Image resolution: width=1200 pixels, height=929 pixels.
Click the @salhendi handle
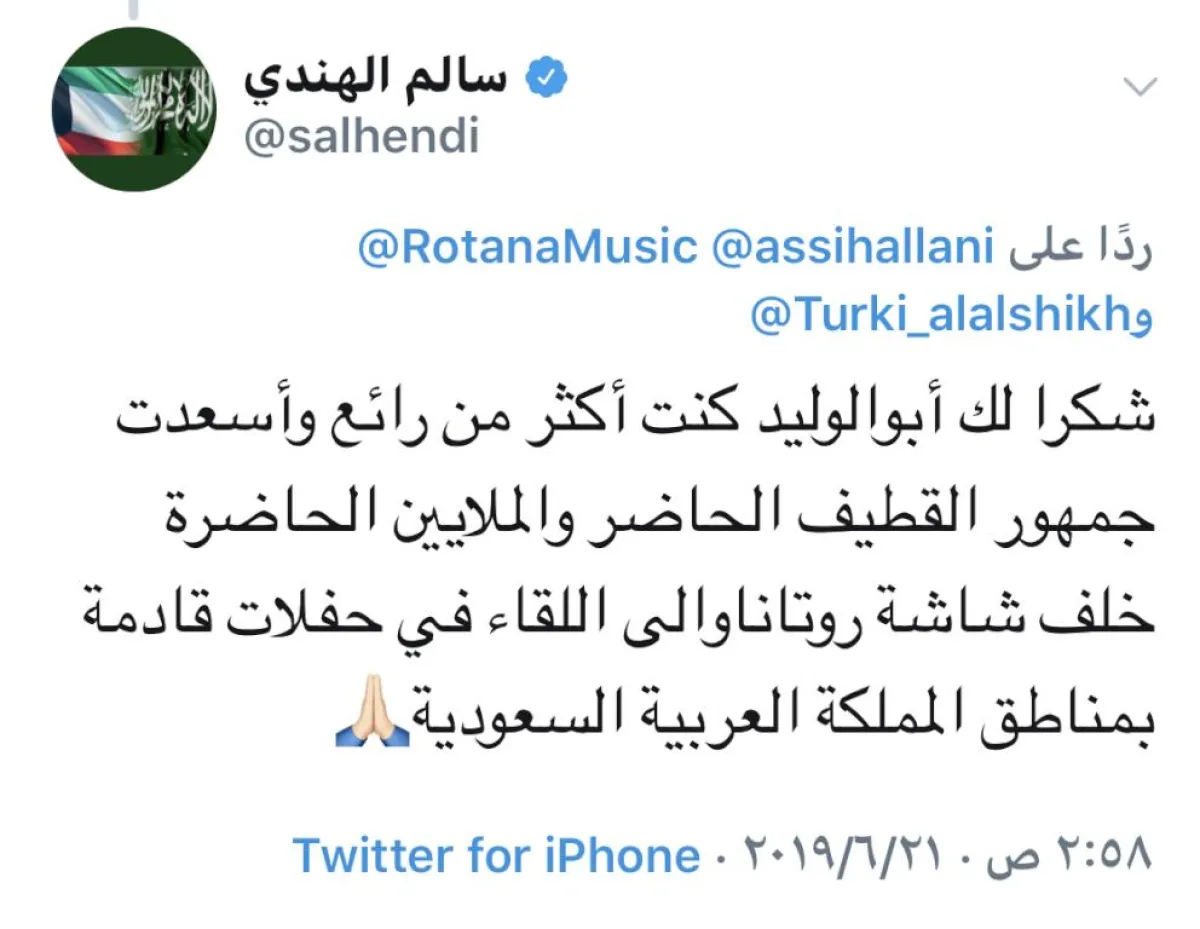pyautogui.click(x=361, y=138)
